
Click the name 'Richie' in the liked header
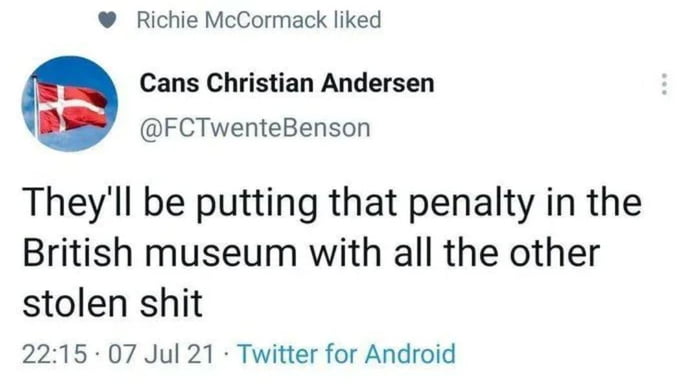167,21
